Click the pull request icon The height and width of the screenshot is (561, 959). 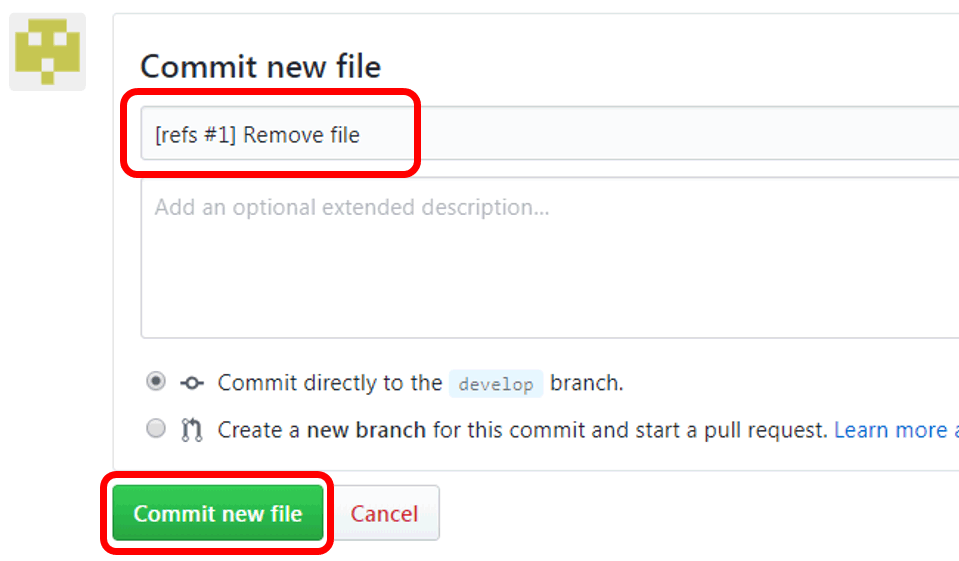click(191, 430)
